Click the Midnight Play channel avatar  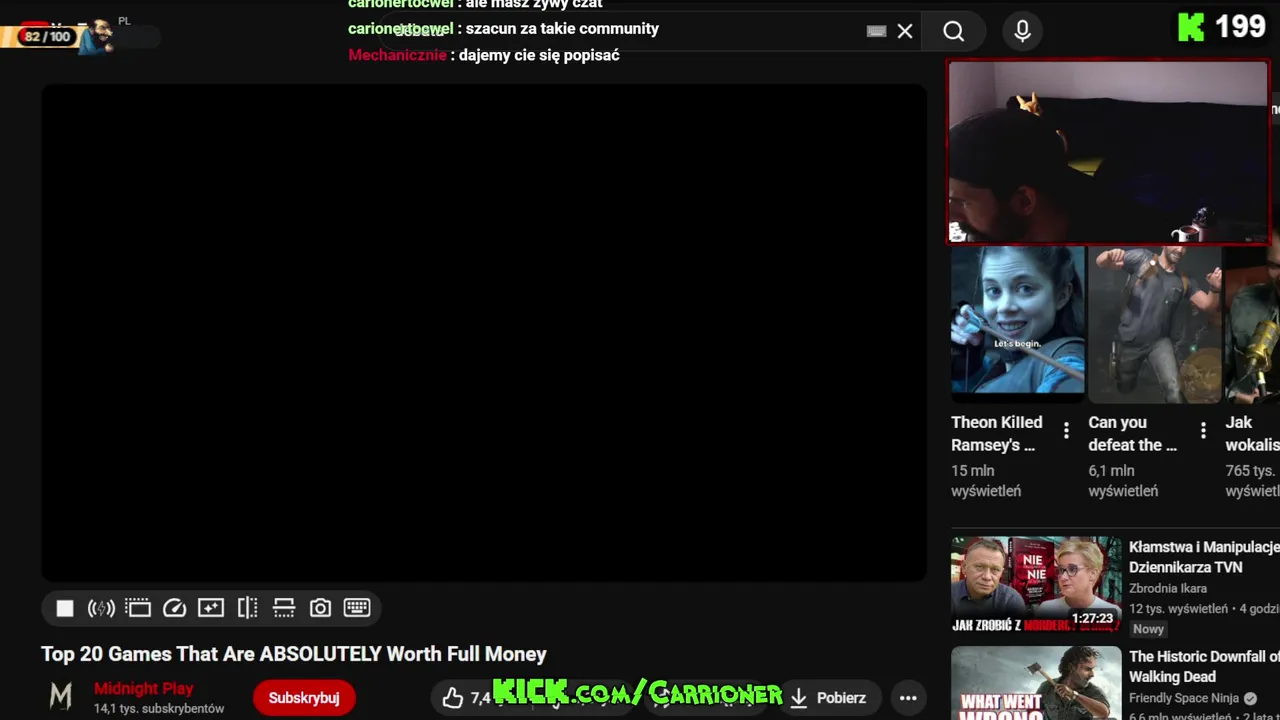pyautogui.click(x=61, y=697)
